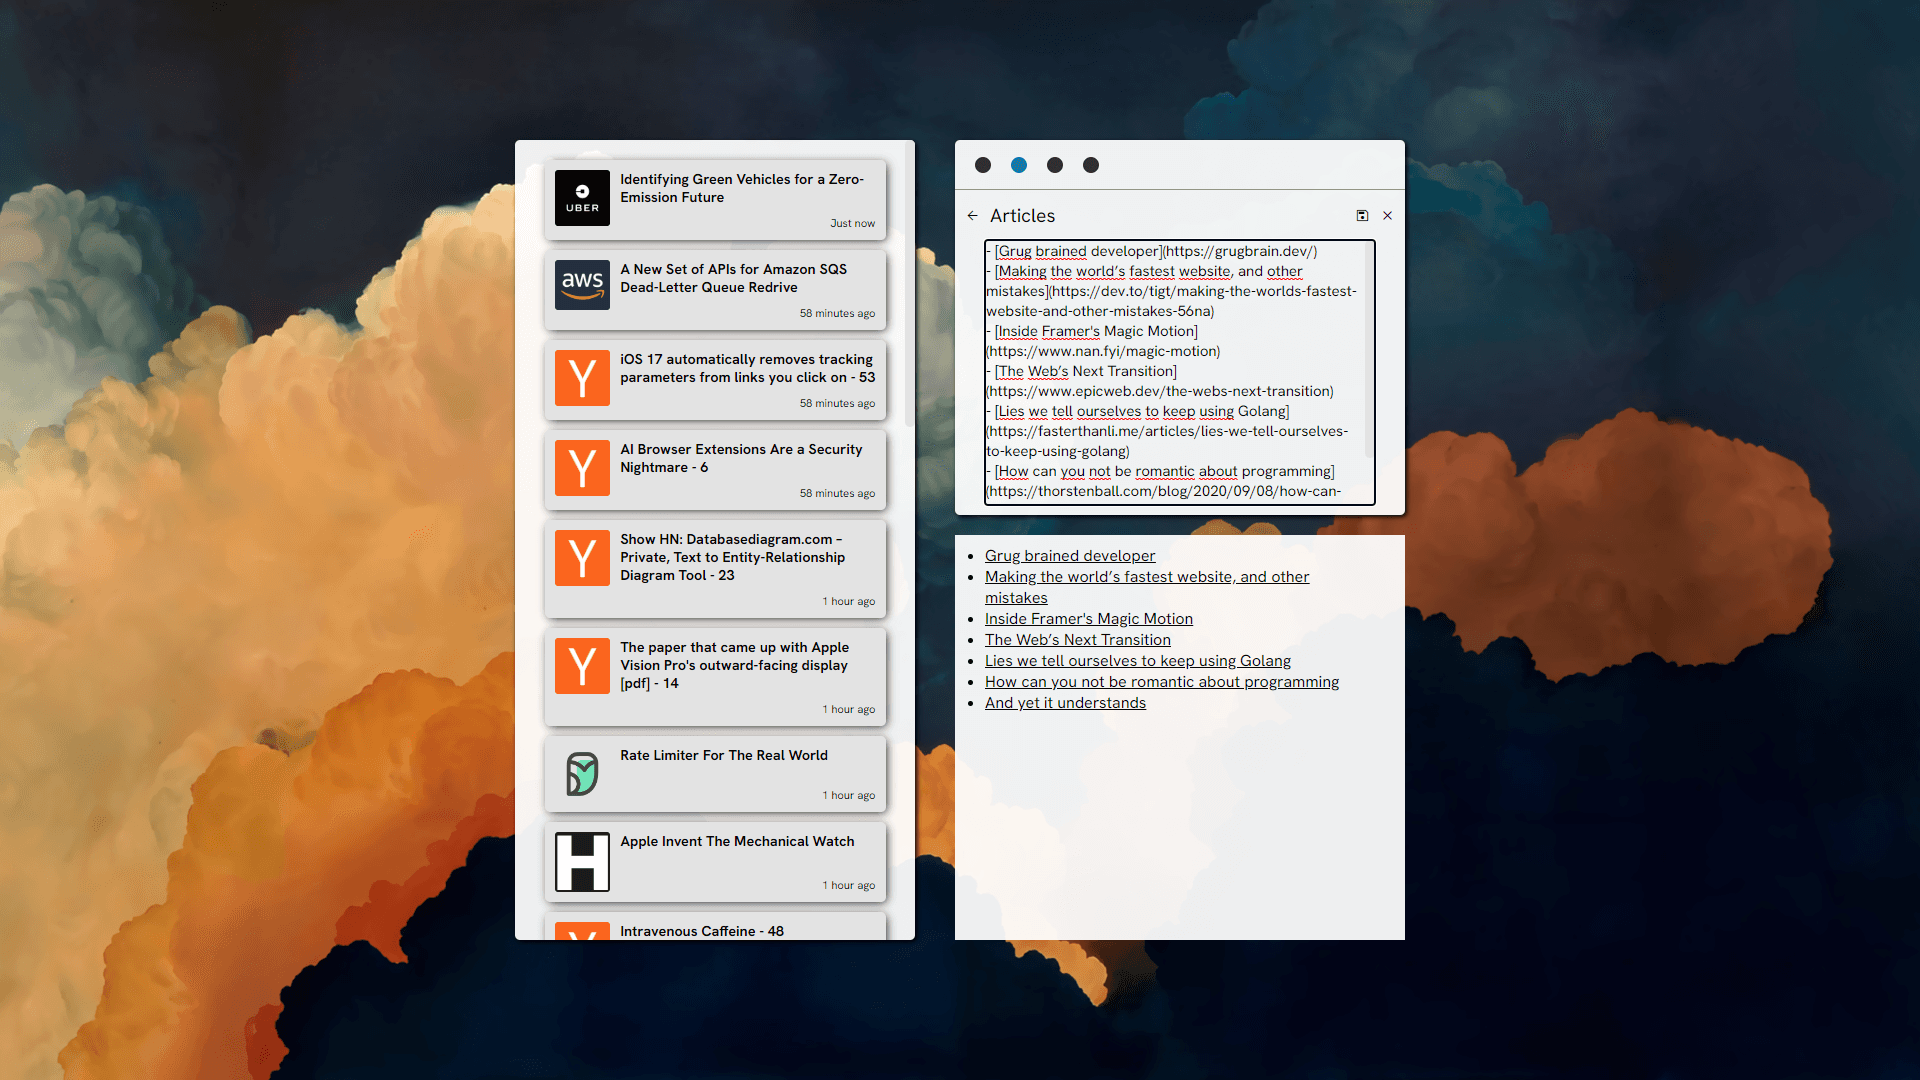The width and height of the screenshot is (1920, 1080).
Task: Click the Uber logo on the Green Vehicles story
Action: 582,198
